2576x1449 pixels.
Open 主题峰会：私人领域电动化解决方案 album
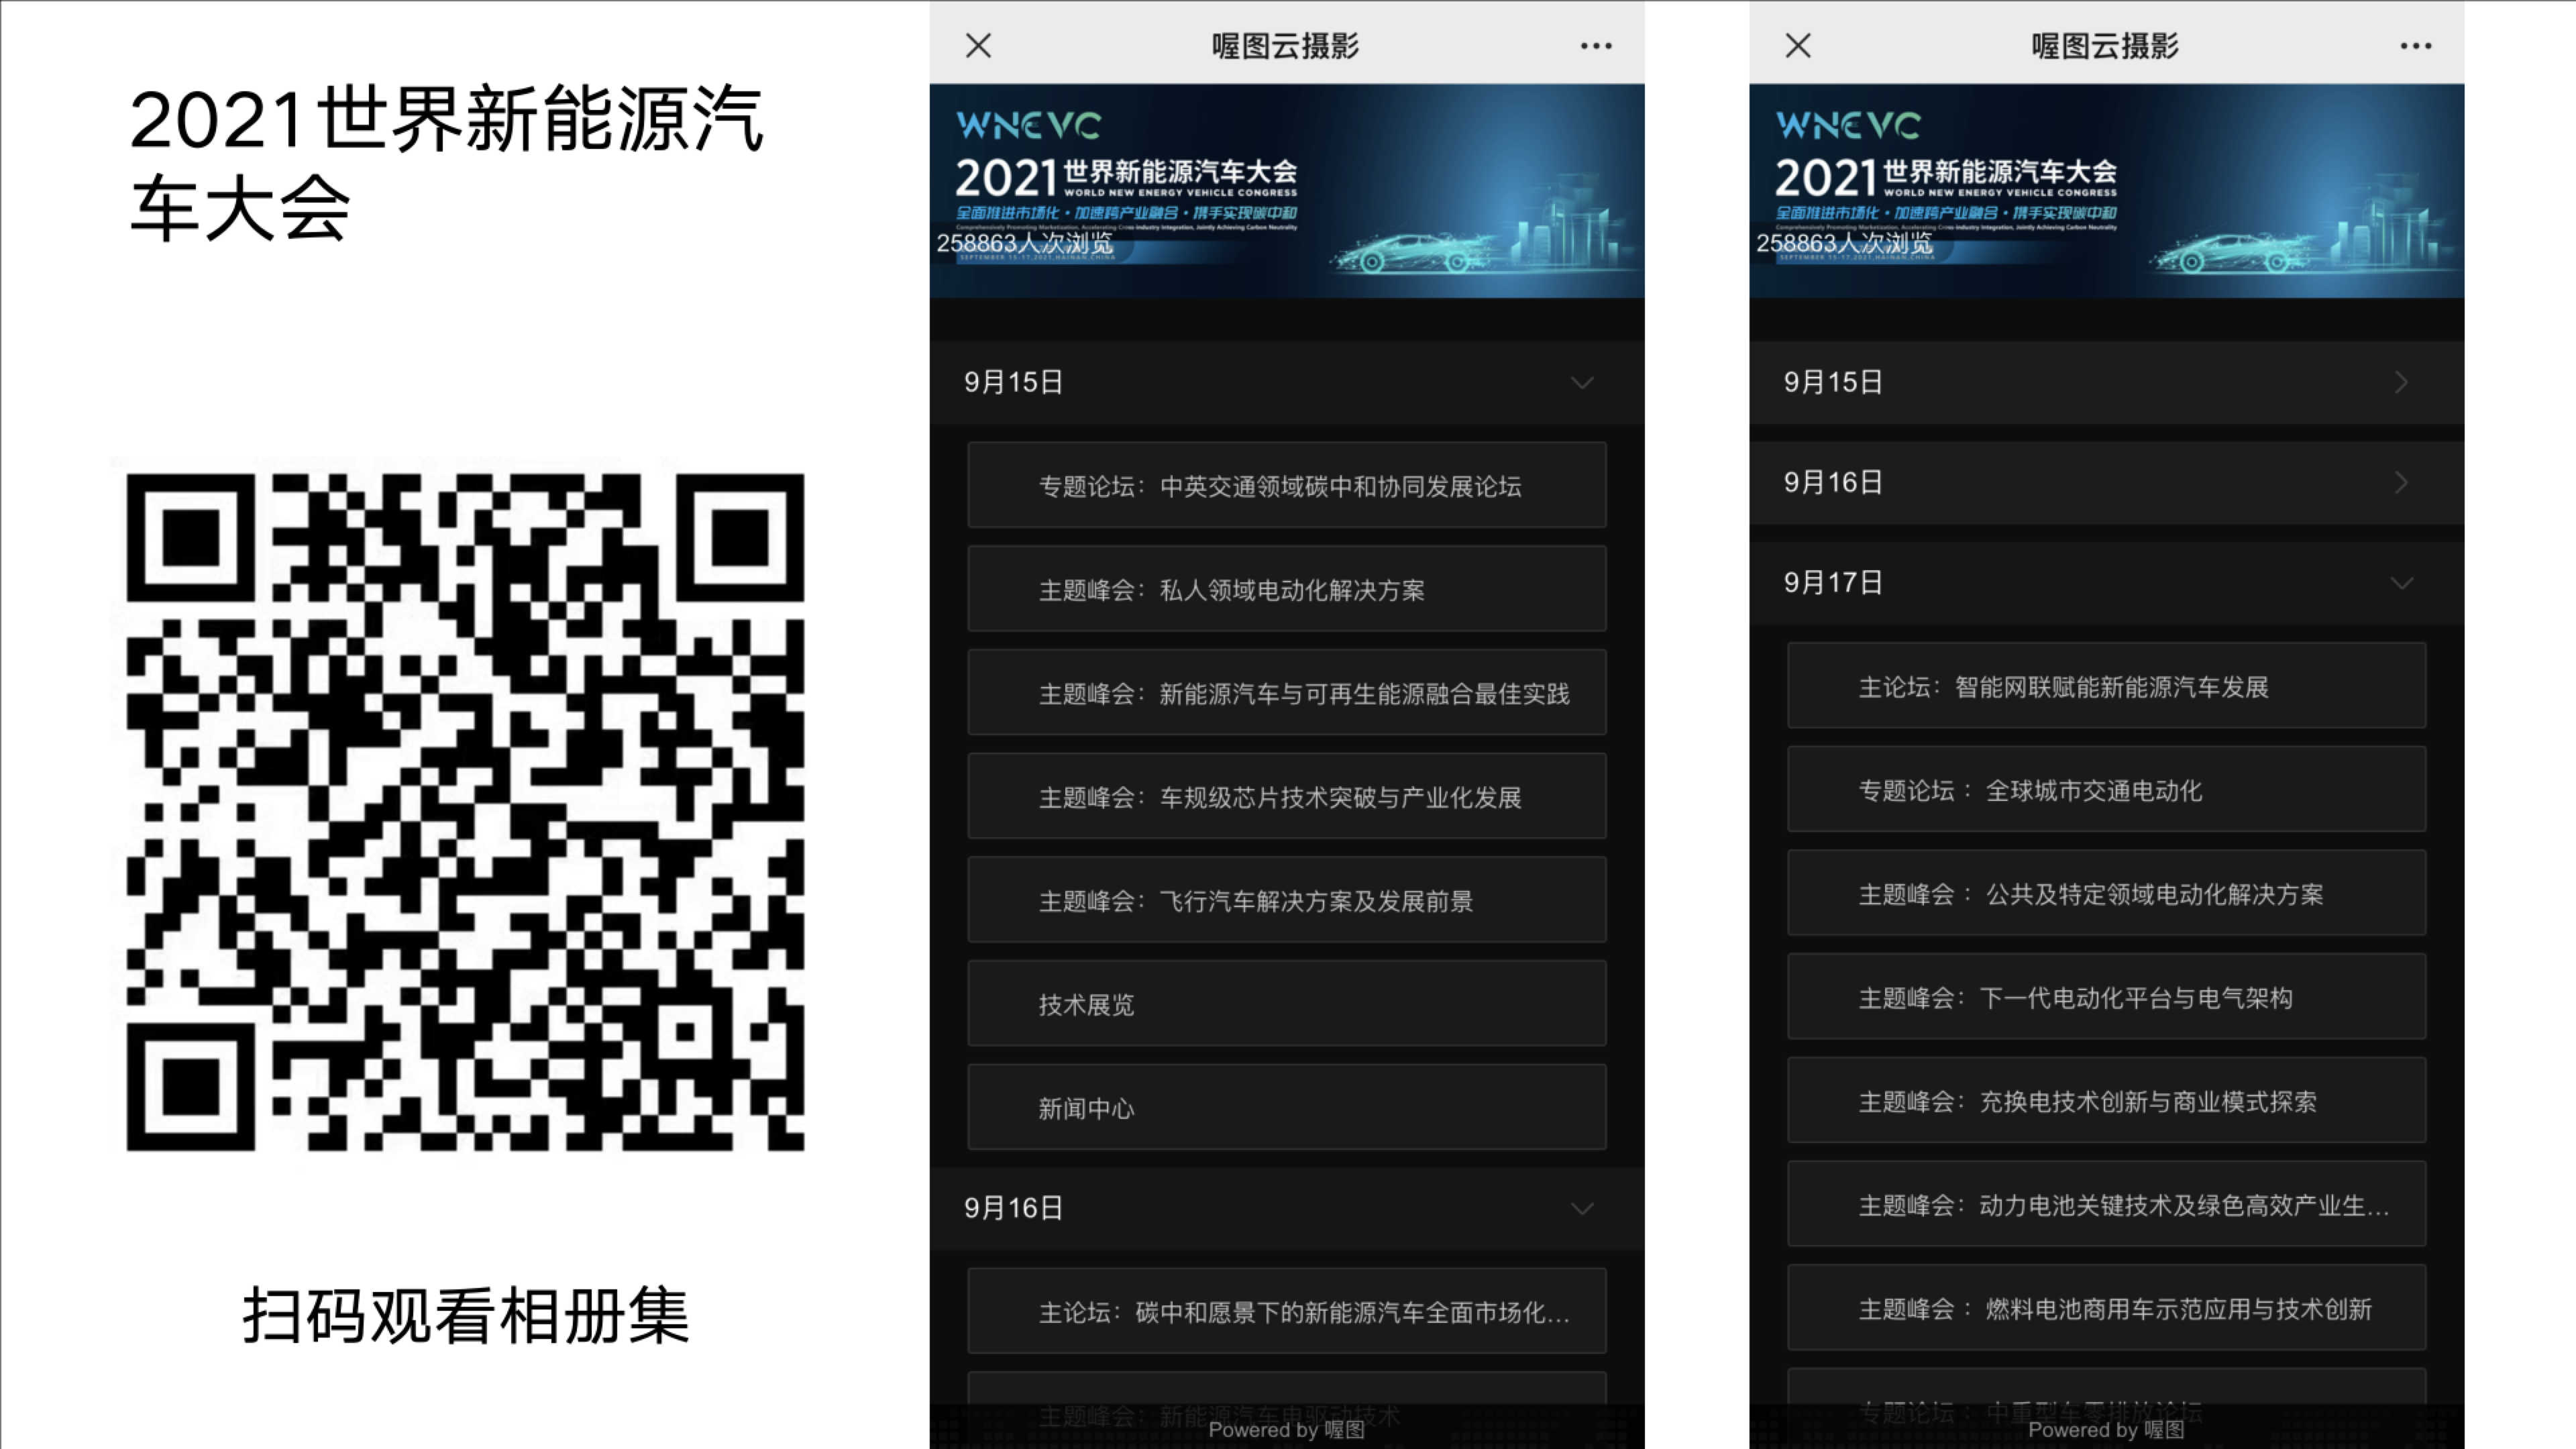point(1287,589)
